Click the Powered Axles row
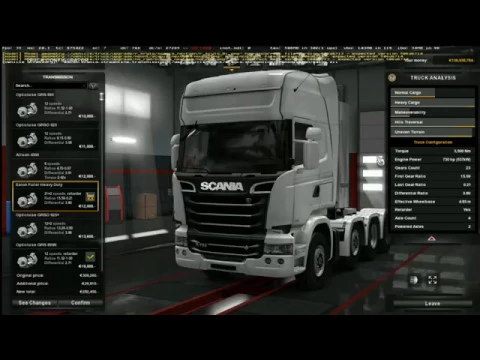 [433, 226]
